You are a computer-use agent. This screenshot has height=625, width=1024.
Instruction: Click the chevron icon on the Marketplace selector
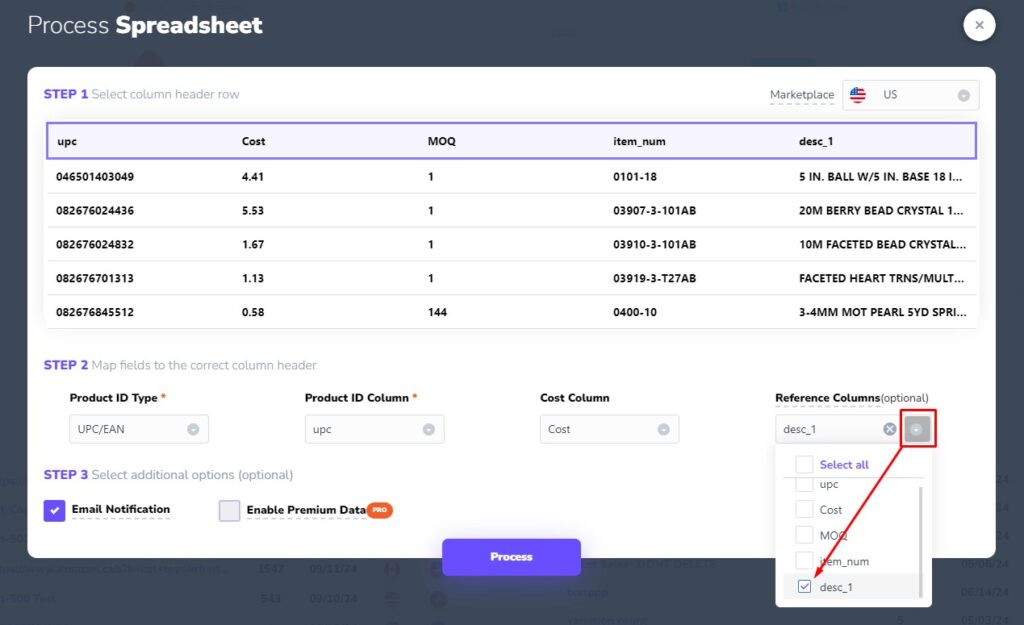[x=966, y=95]
